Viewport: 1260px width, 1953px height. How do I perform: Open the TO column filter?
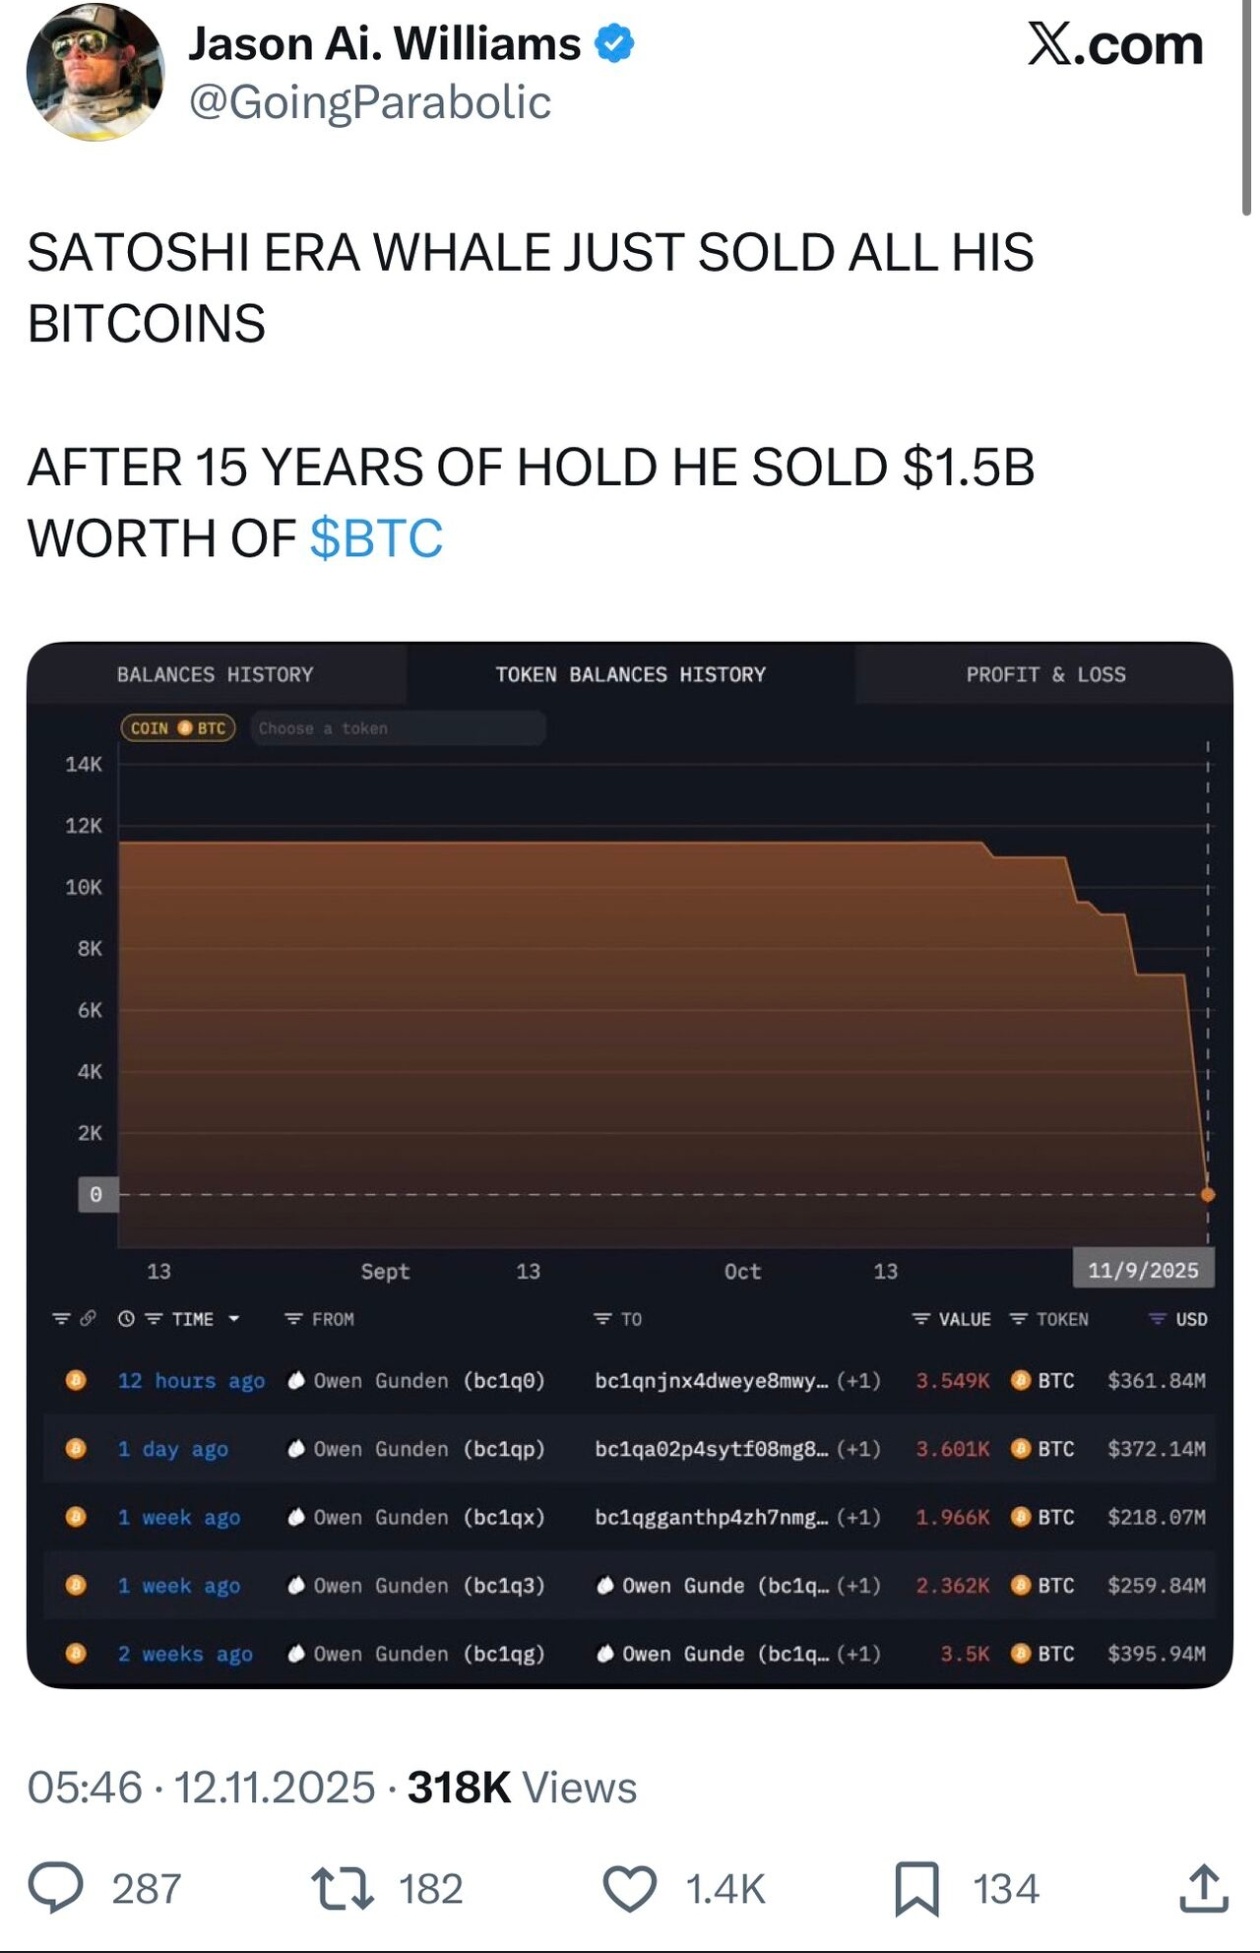pyautogui.click(x=602, y=1319)
